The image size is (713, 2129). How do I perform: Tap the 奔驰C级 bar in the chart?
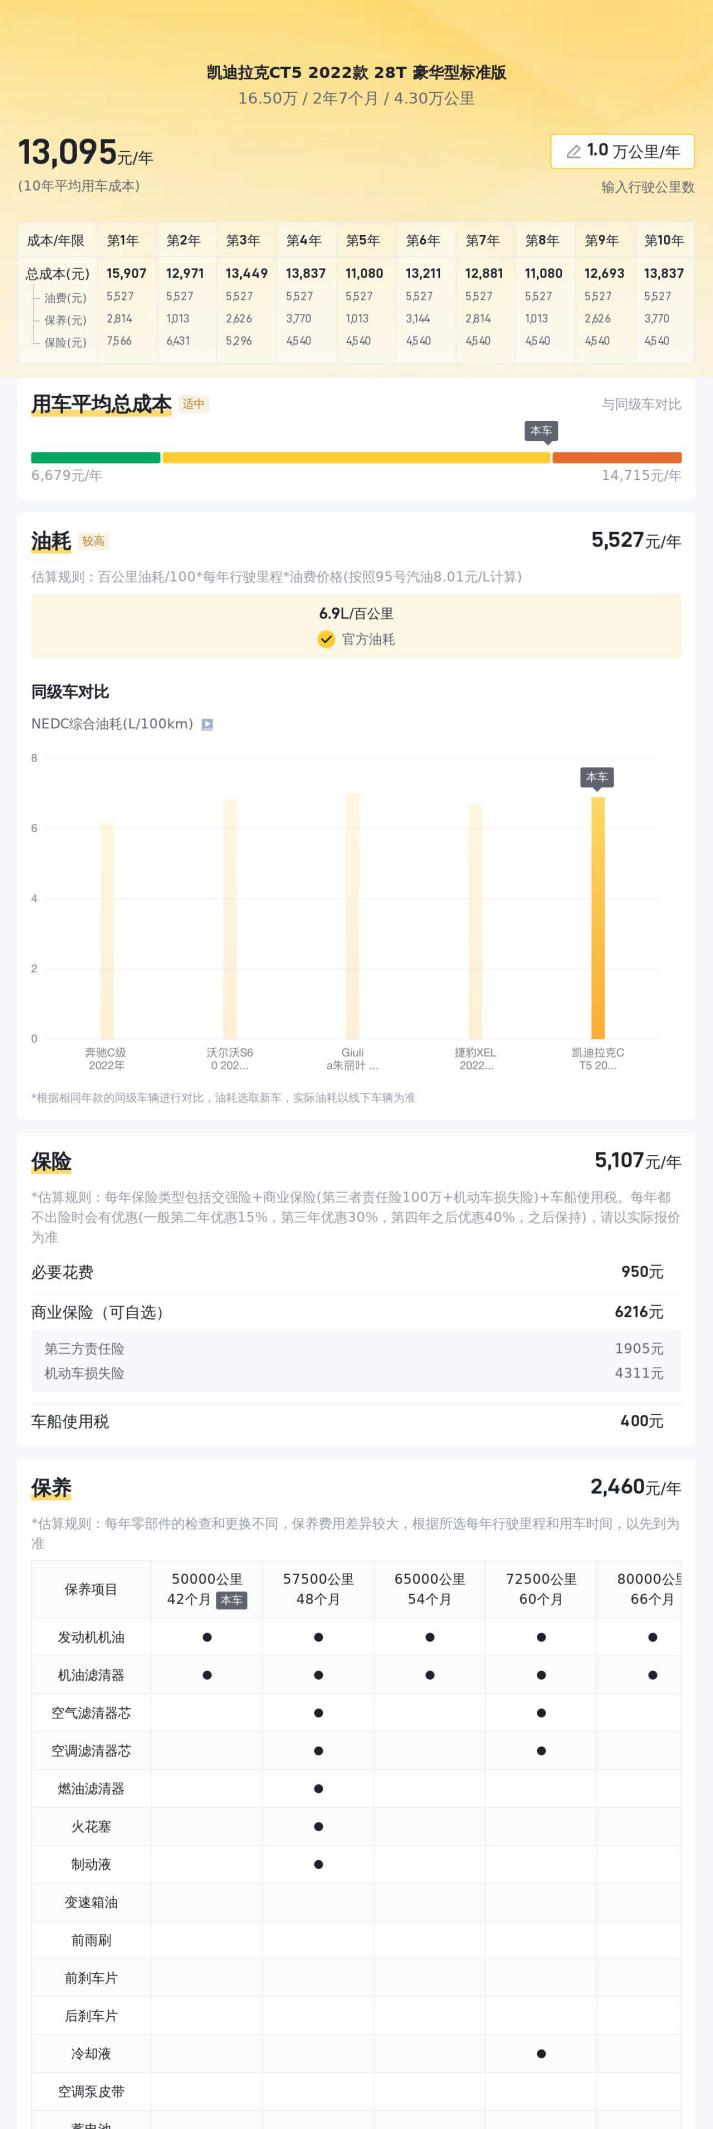pyautogui.click(x=107, y=930)
